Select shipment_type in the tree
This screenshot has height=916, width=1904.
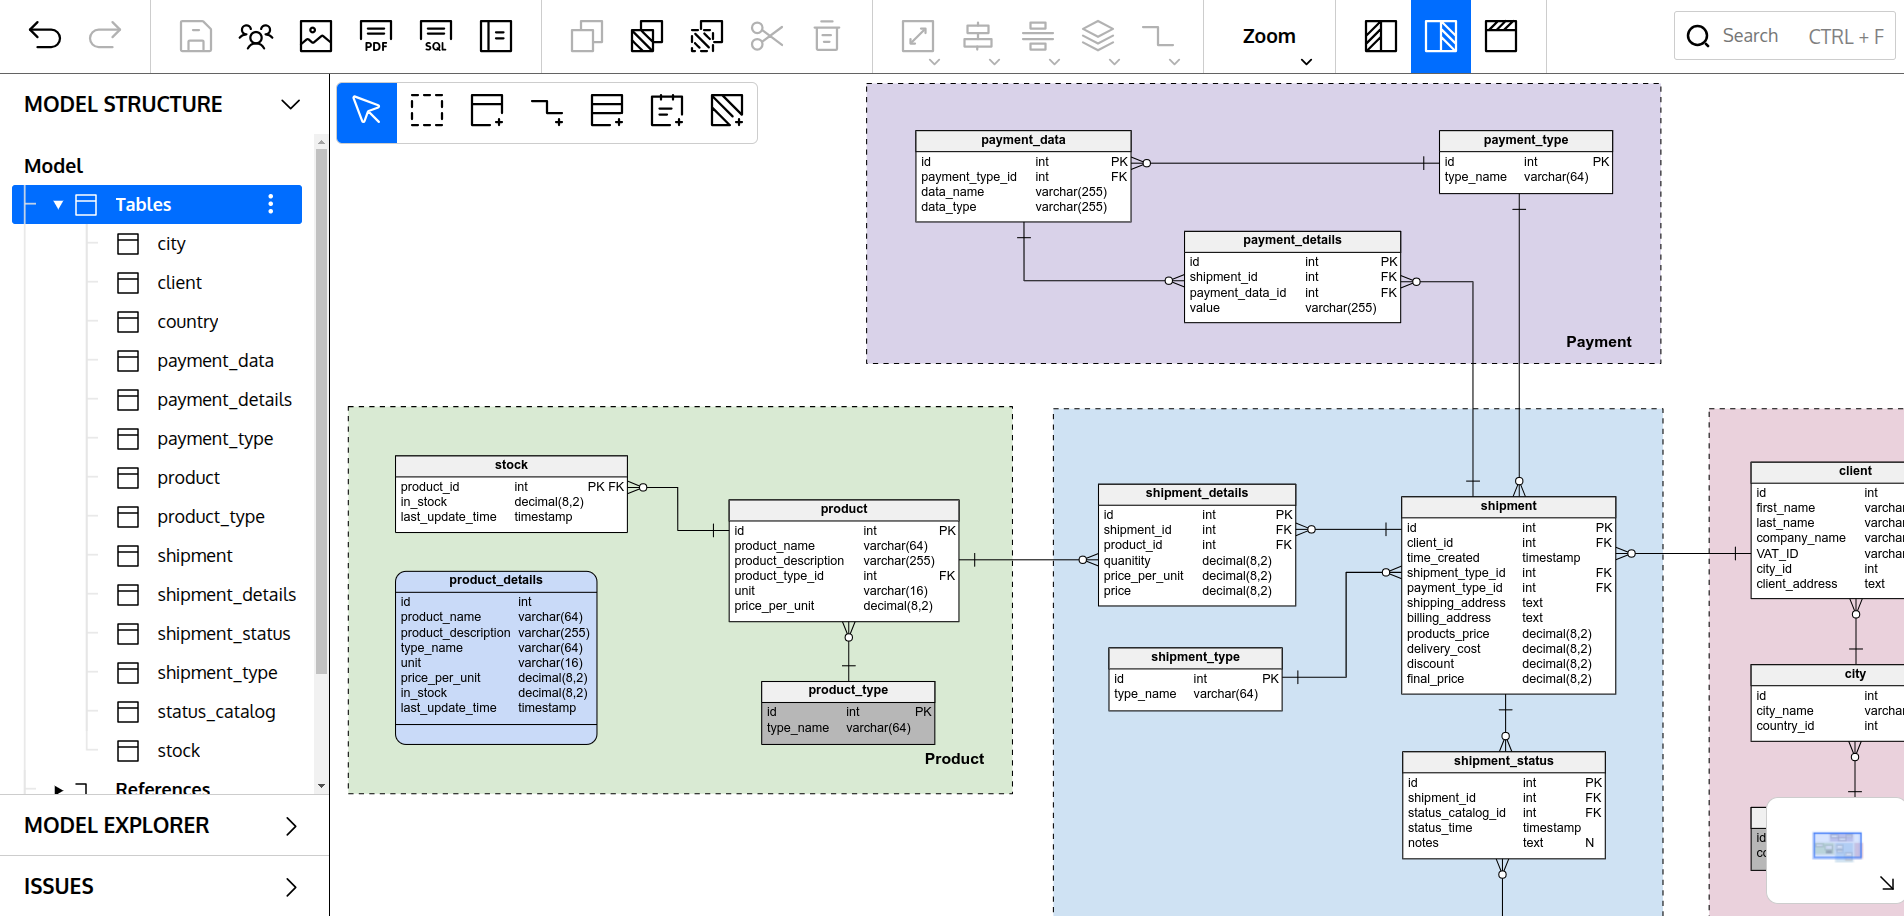point(217,673)
